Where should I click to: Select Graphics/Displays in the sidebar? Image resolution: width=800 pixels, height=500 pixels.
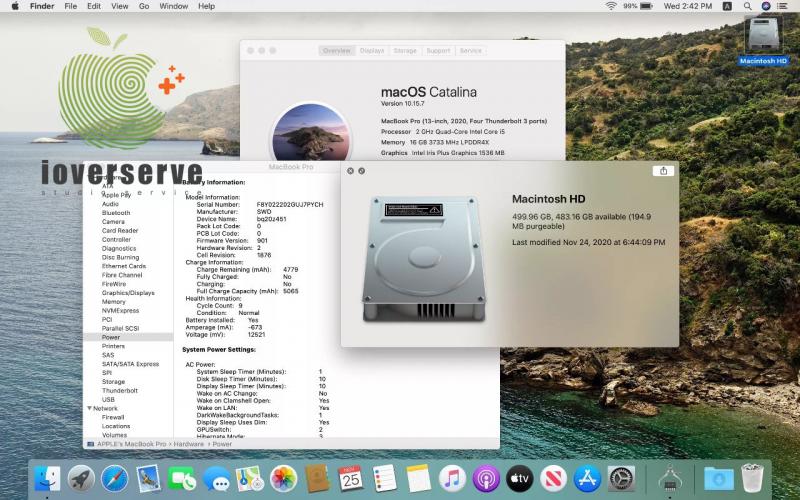[x=128, y=293]
